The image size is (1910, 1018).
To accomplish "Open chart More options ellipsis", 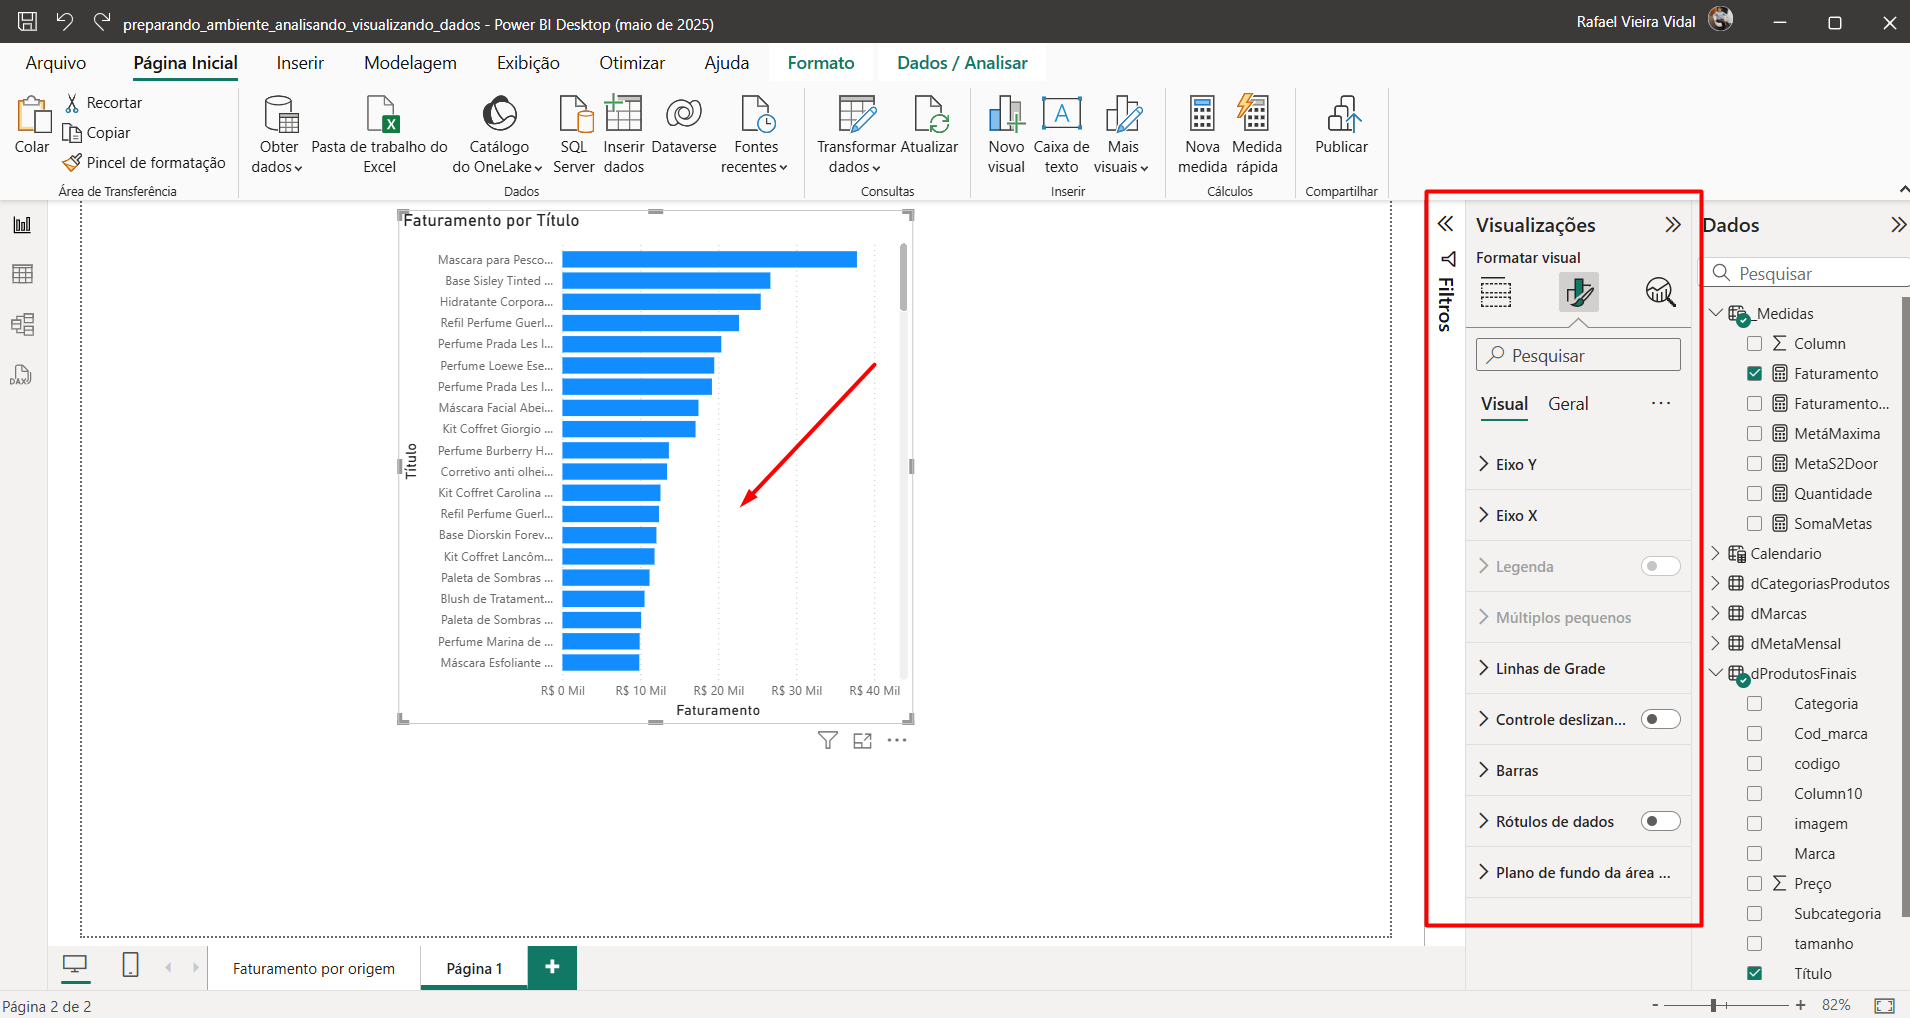I will tap(897, 740).
